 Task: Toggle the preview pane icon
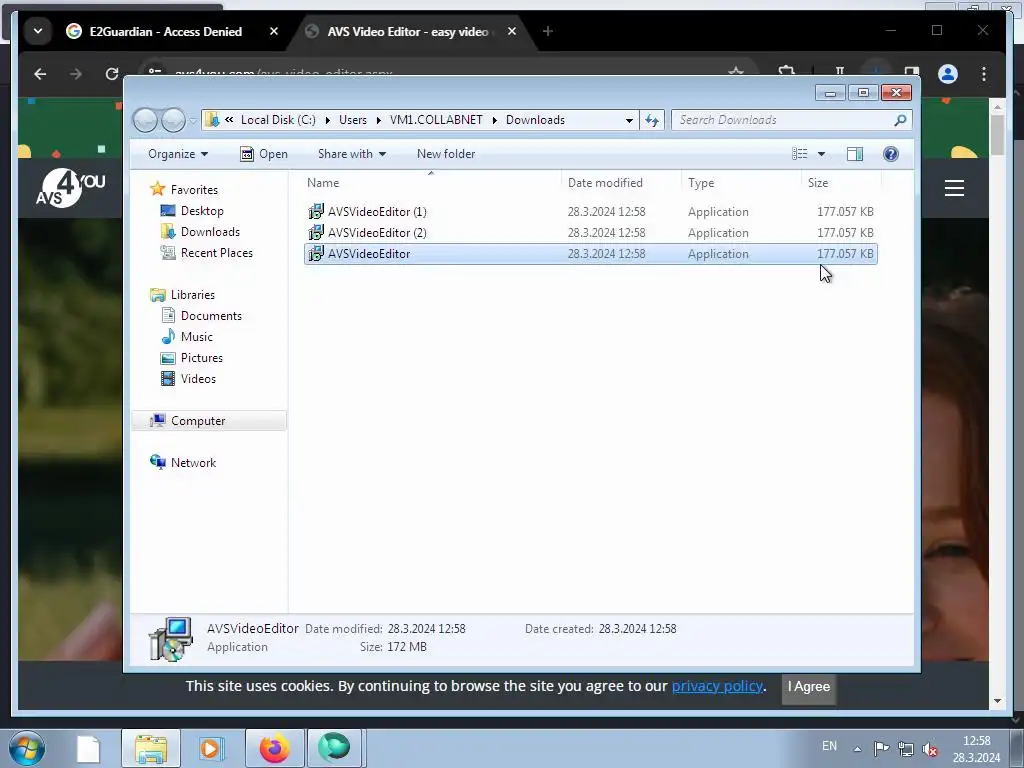click(855, 154)
